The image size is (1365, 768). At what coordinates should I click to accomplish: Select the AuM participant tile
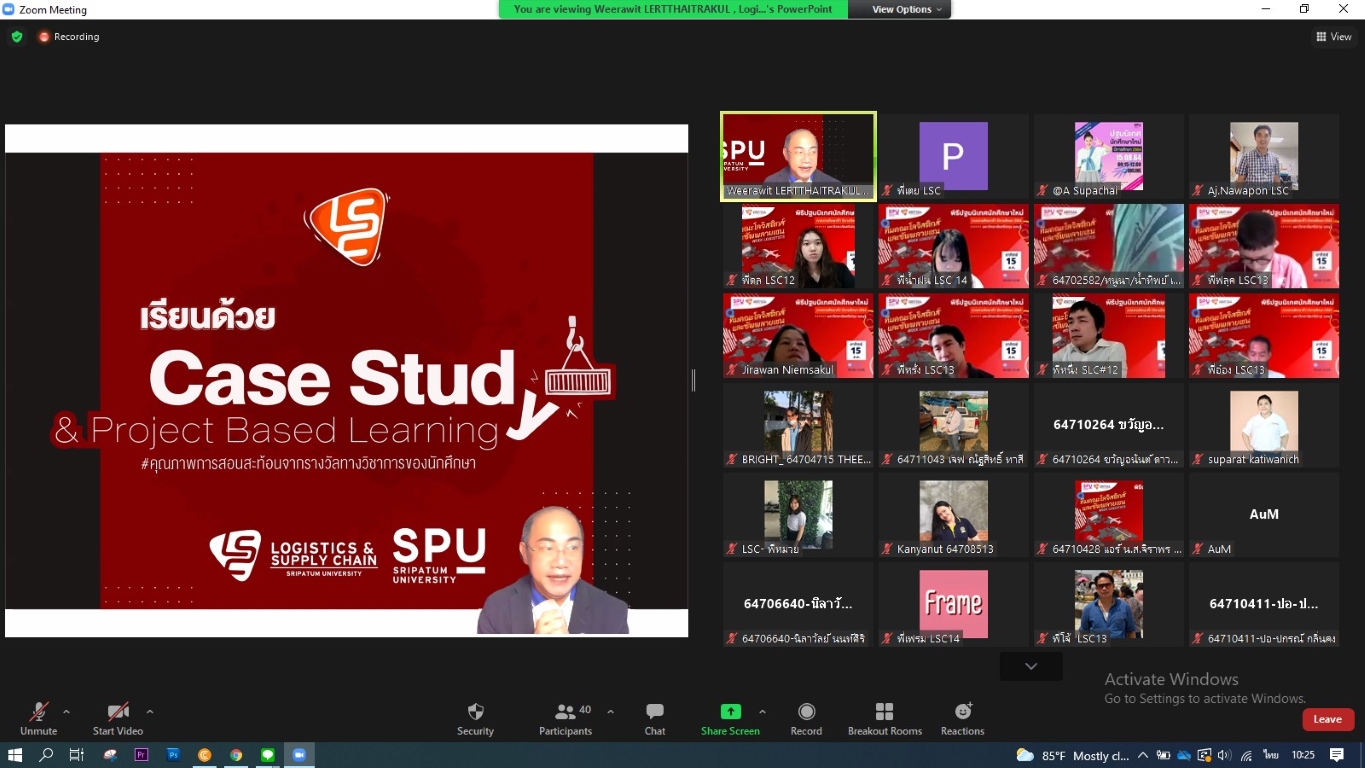coord(1264,515)
